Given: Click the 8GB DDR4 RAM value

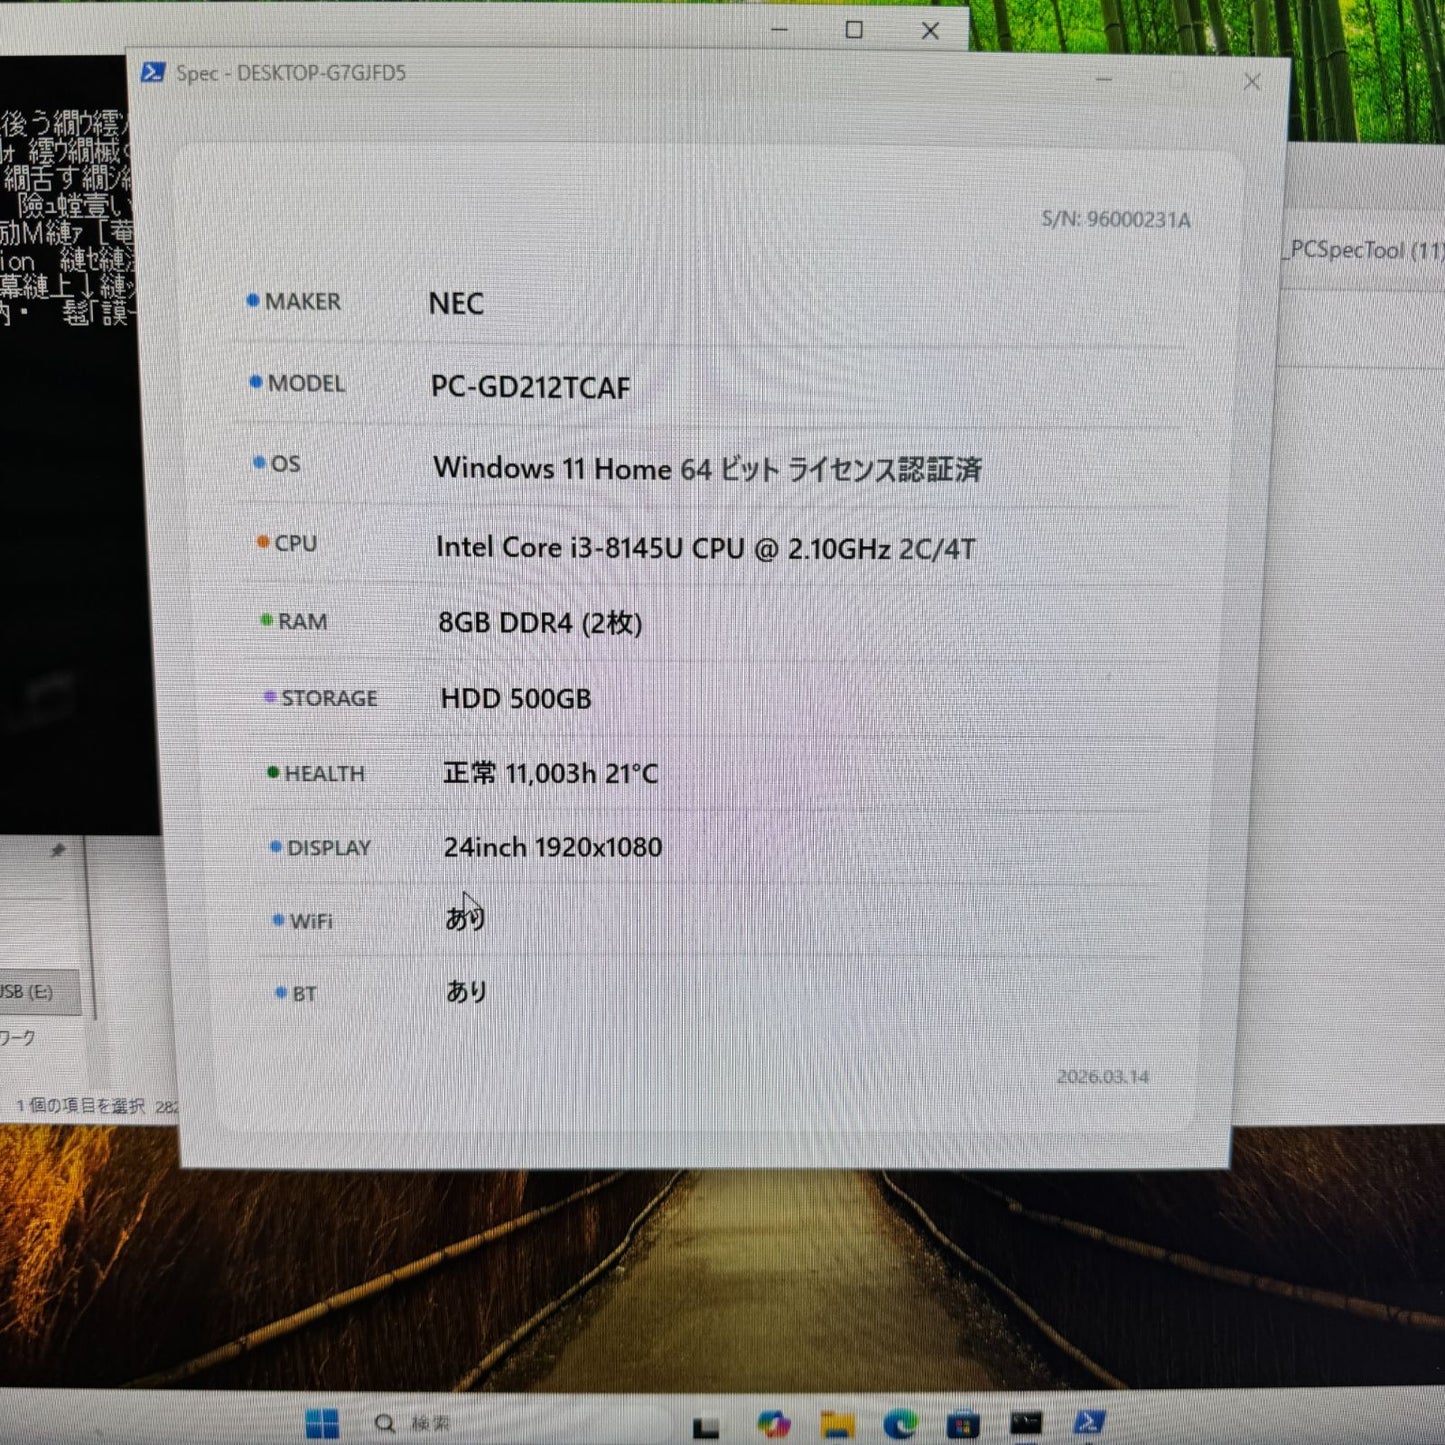Looking at the screenshot, I should point(540,622).
